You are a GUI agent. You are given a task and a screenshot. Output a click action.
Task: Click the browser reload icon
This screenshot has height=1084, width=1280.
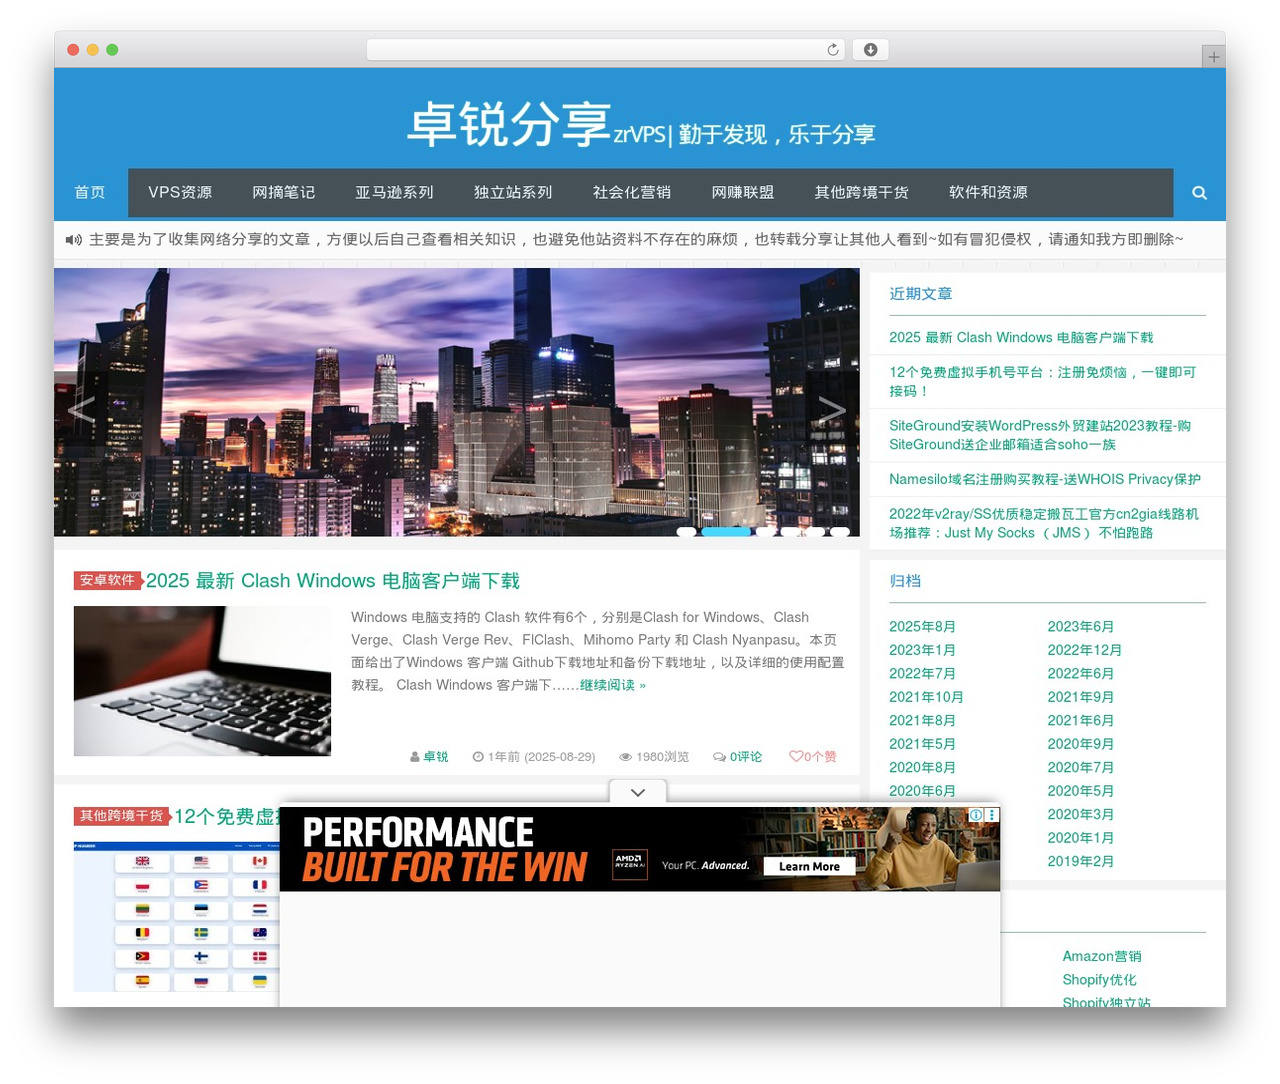coord(833,50)
